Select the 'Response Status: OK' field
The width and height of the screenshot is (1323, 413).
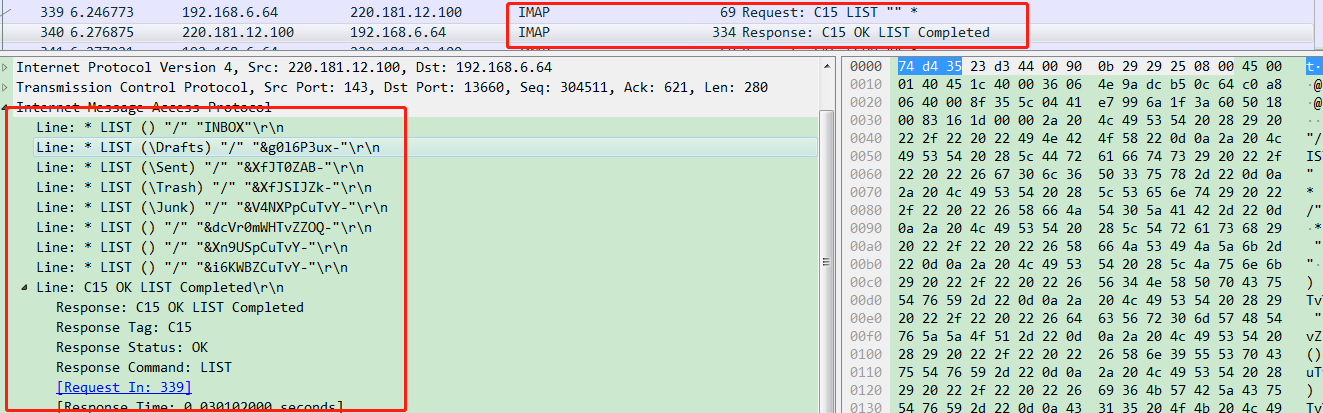[x=410, y=347]
